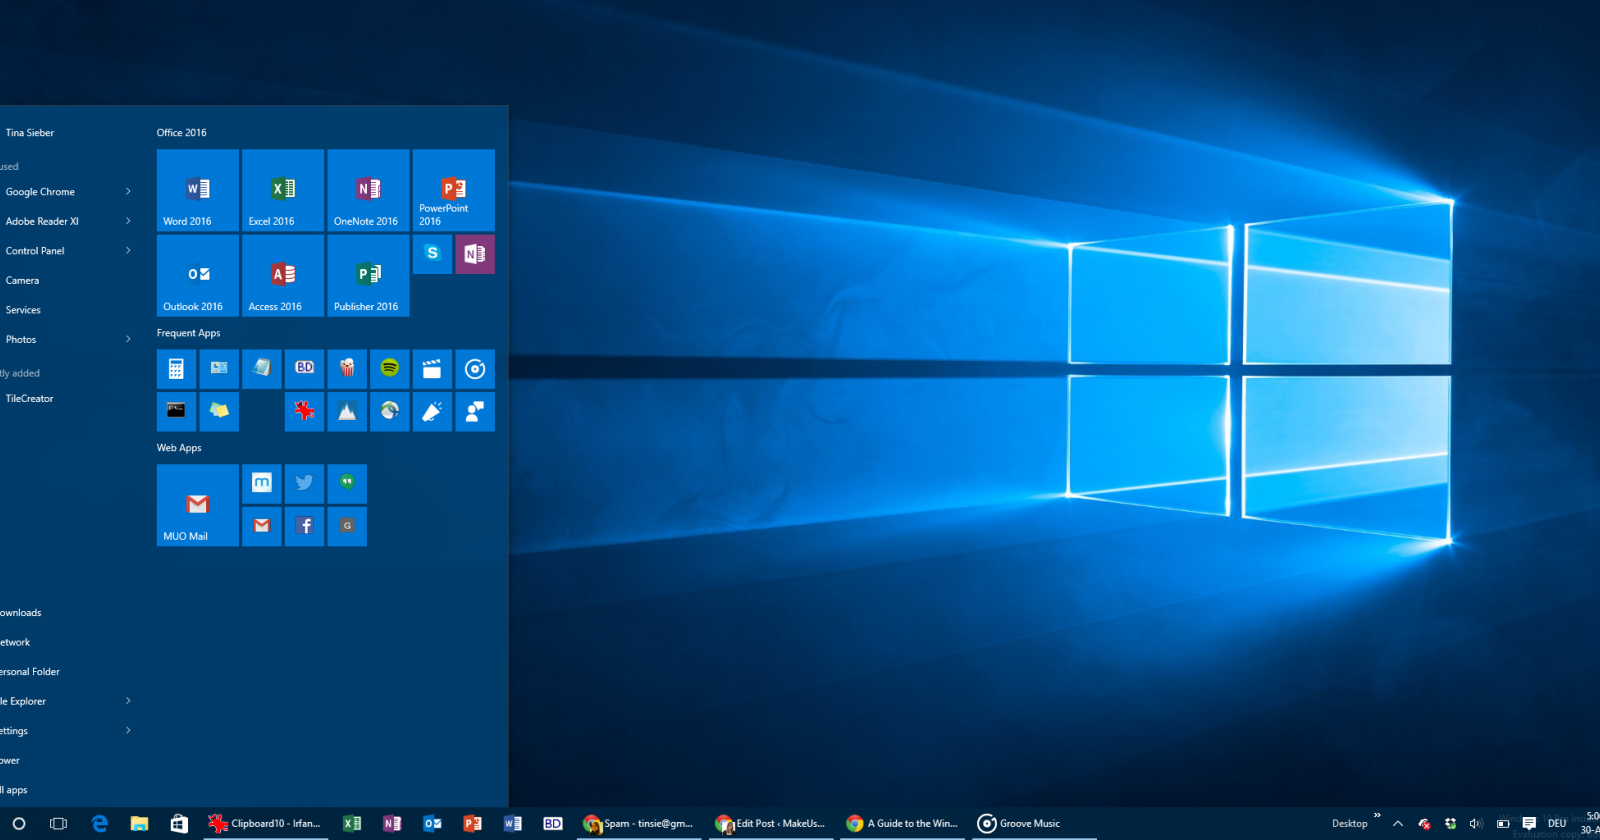
Task: Open Microsoft Edge from the taskbar
Action: click(x=99, y=823)
